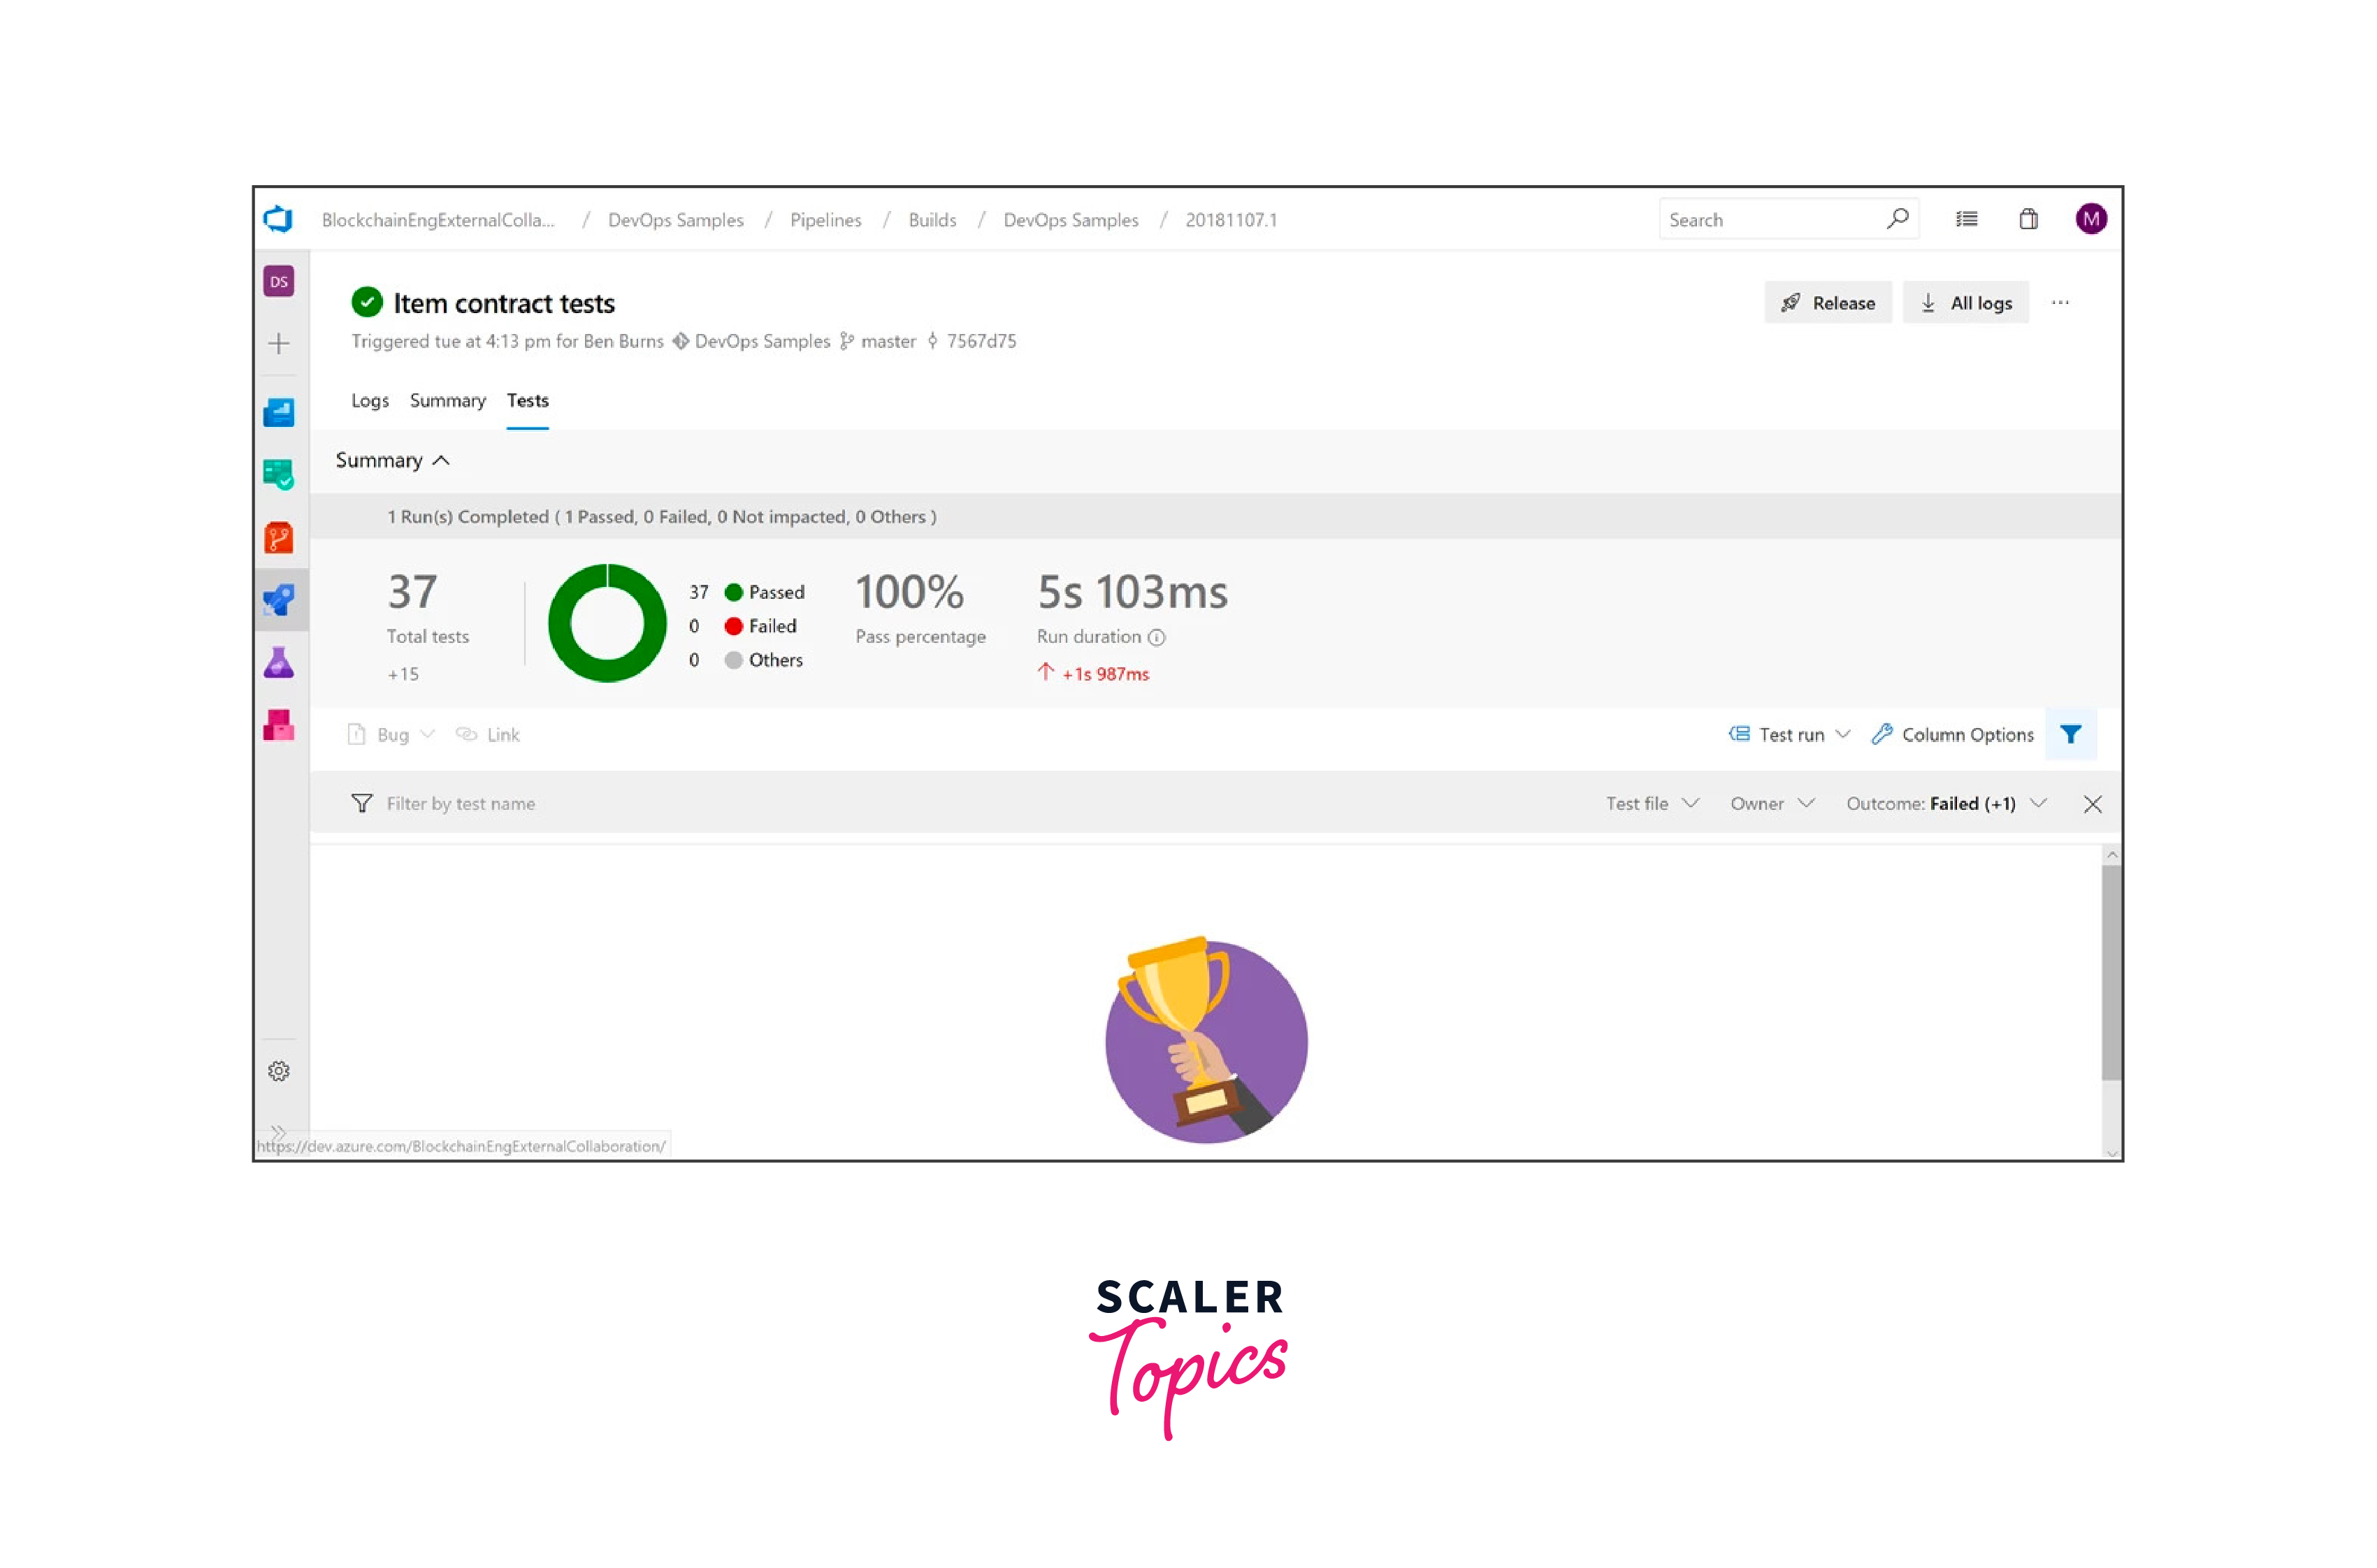
Task: Open Test Plans flask icon
Action: [x=279, y=662]
